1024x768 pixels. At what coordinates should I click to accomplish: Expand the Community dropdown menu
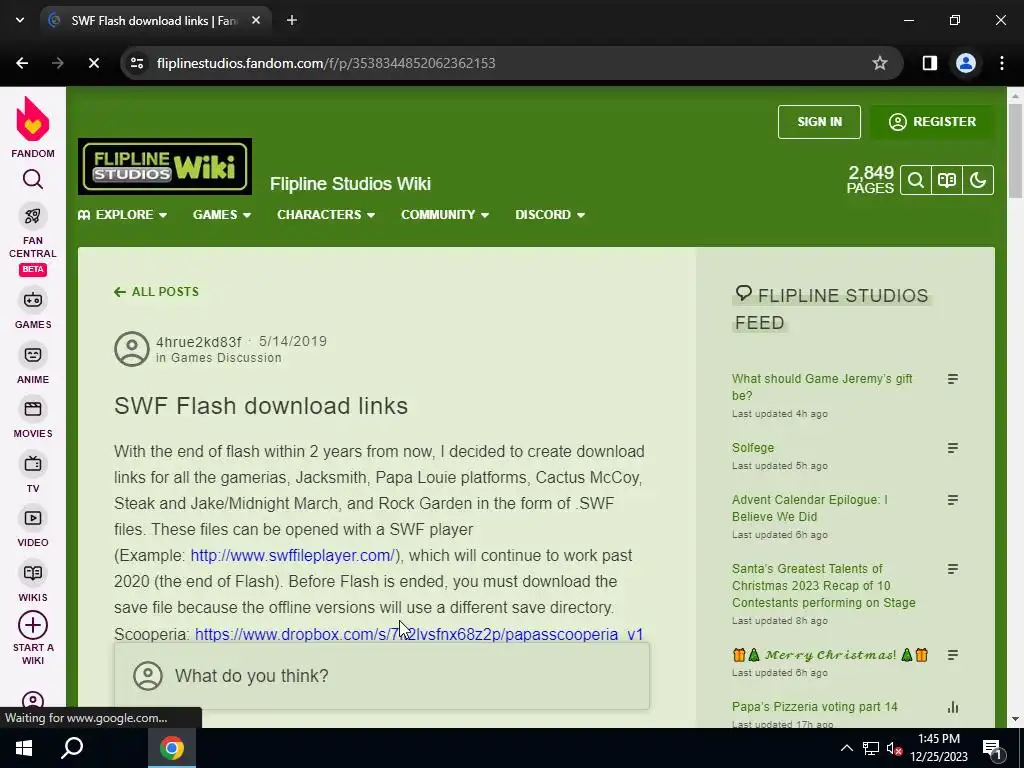coord(445,215)
